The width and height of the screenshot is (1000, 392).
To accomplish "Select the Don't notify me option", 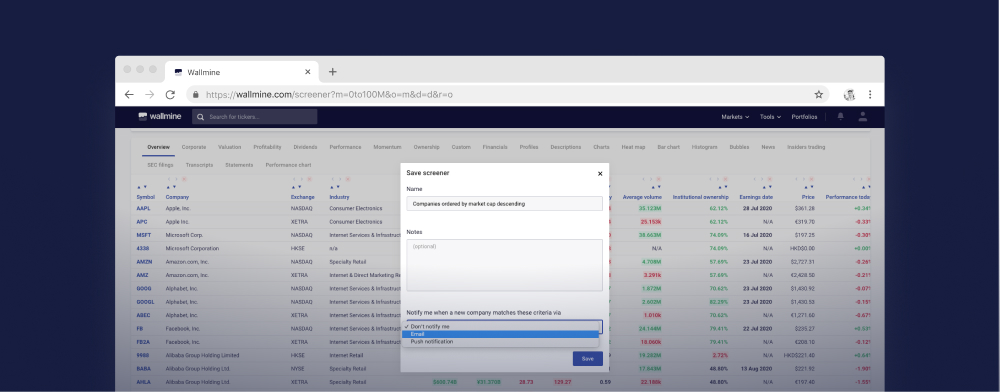I will tap(501, 326).
